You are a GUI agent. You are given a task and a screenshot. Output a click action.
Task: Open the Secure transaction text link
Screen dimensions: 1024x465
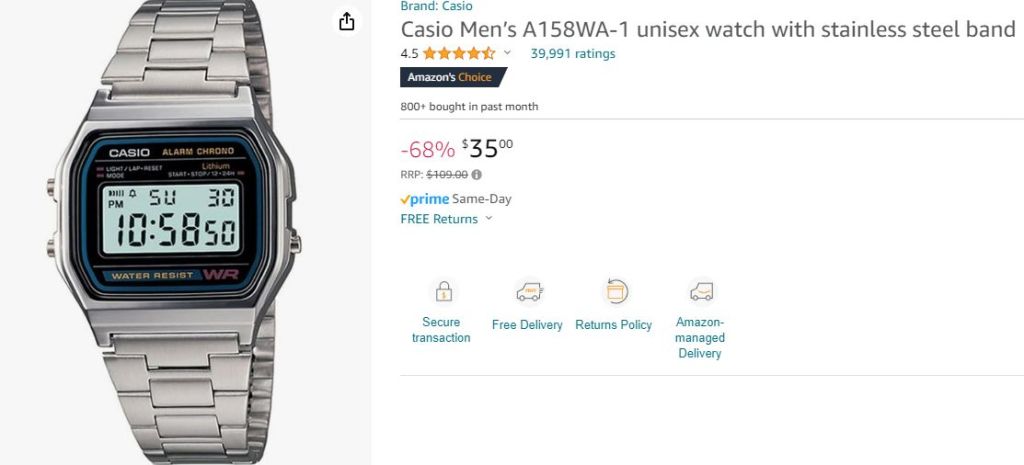[x=441, y=330]
